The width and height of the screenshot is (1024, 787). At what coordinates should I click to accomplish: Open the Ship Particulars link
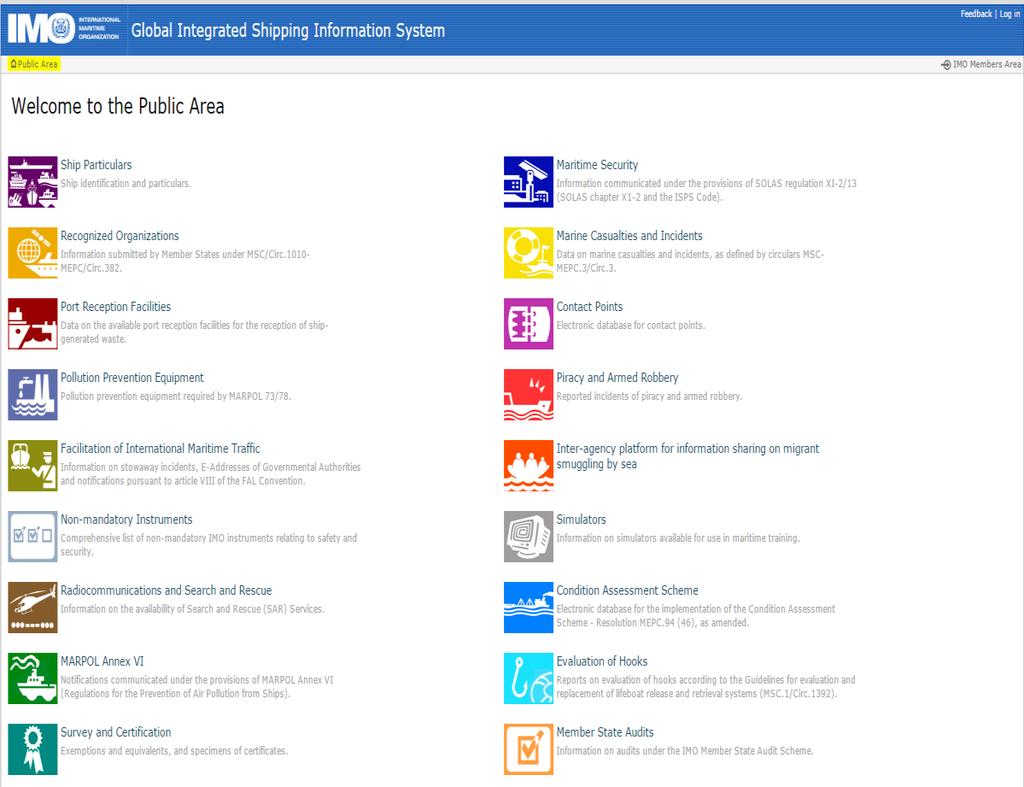click(x=96, y=165)
